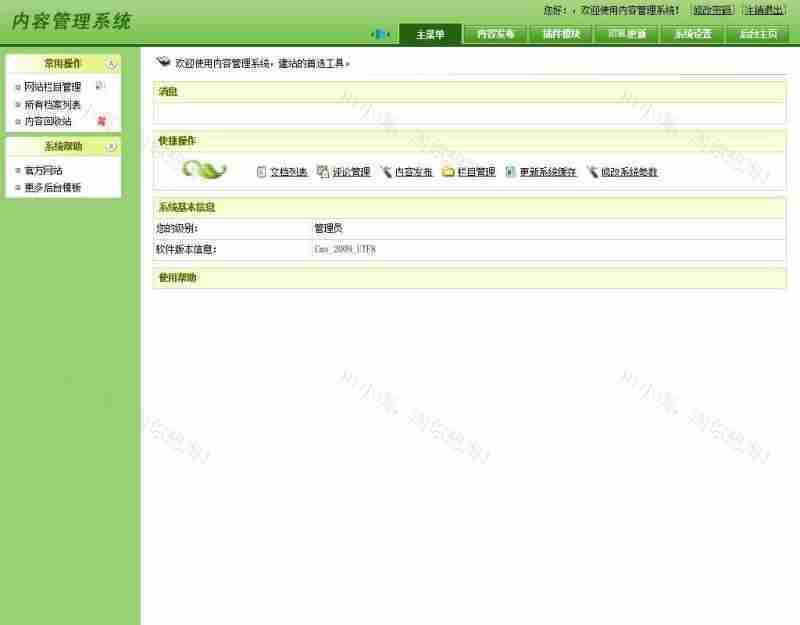Screen dimensions: 800x625
Task: Click the 栏目管理 folder icon
Action: [x=449, y=172]
